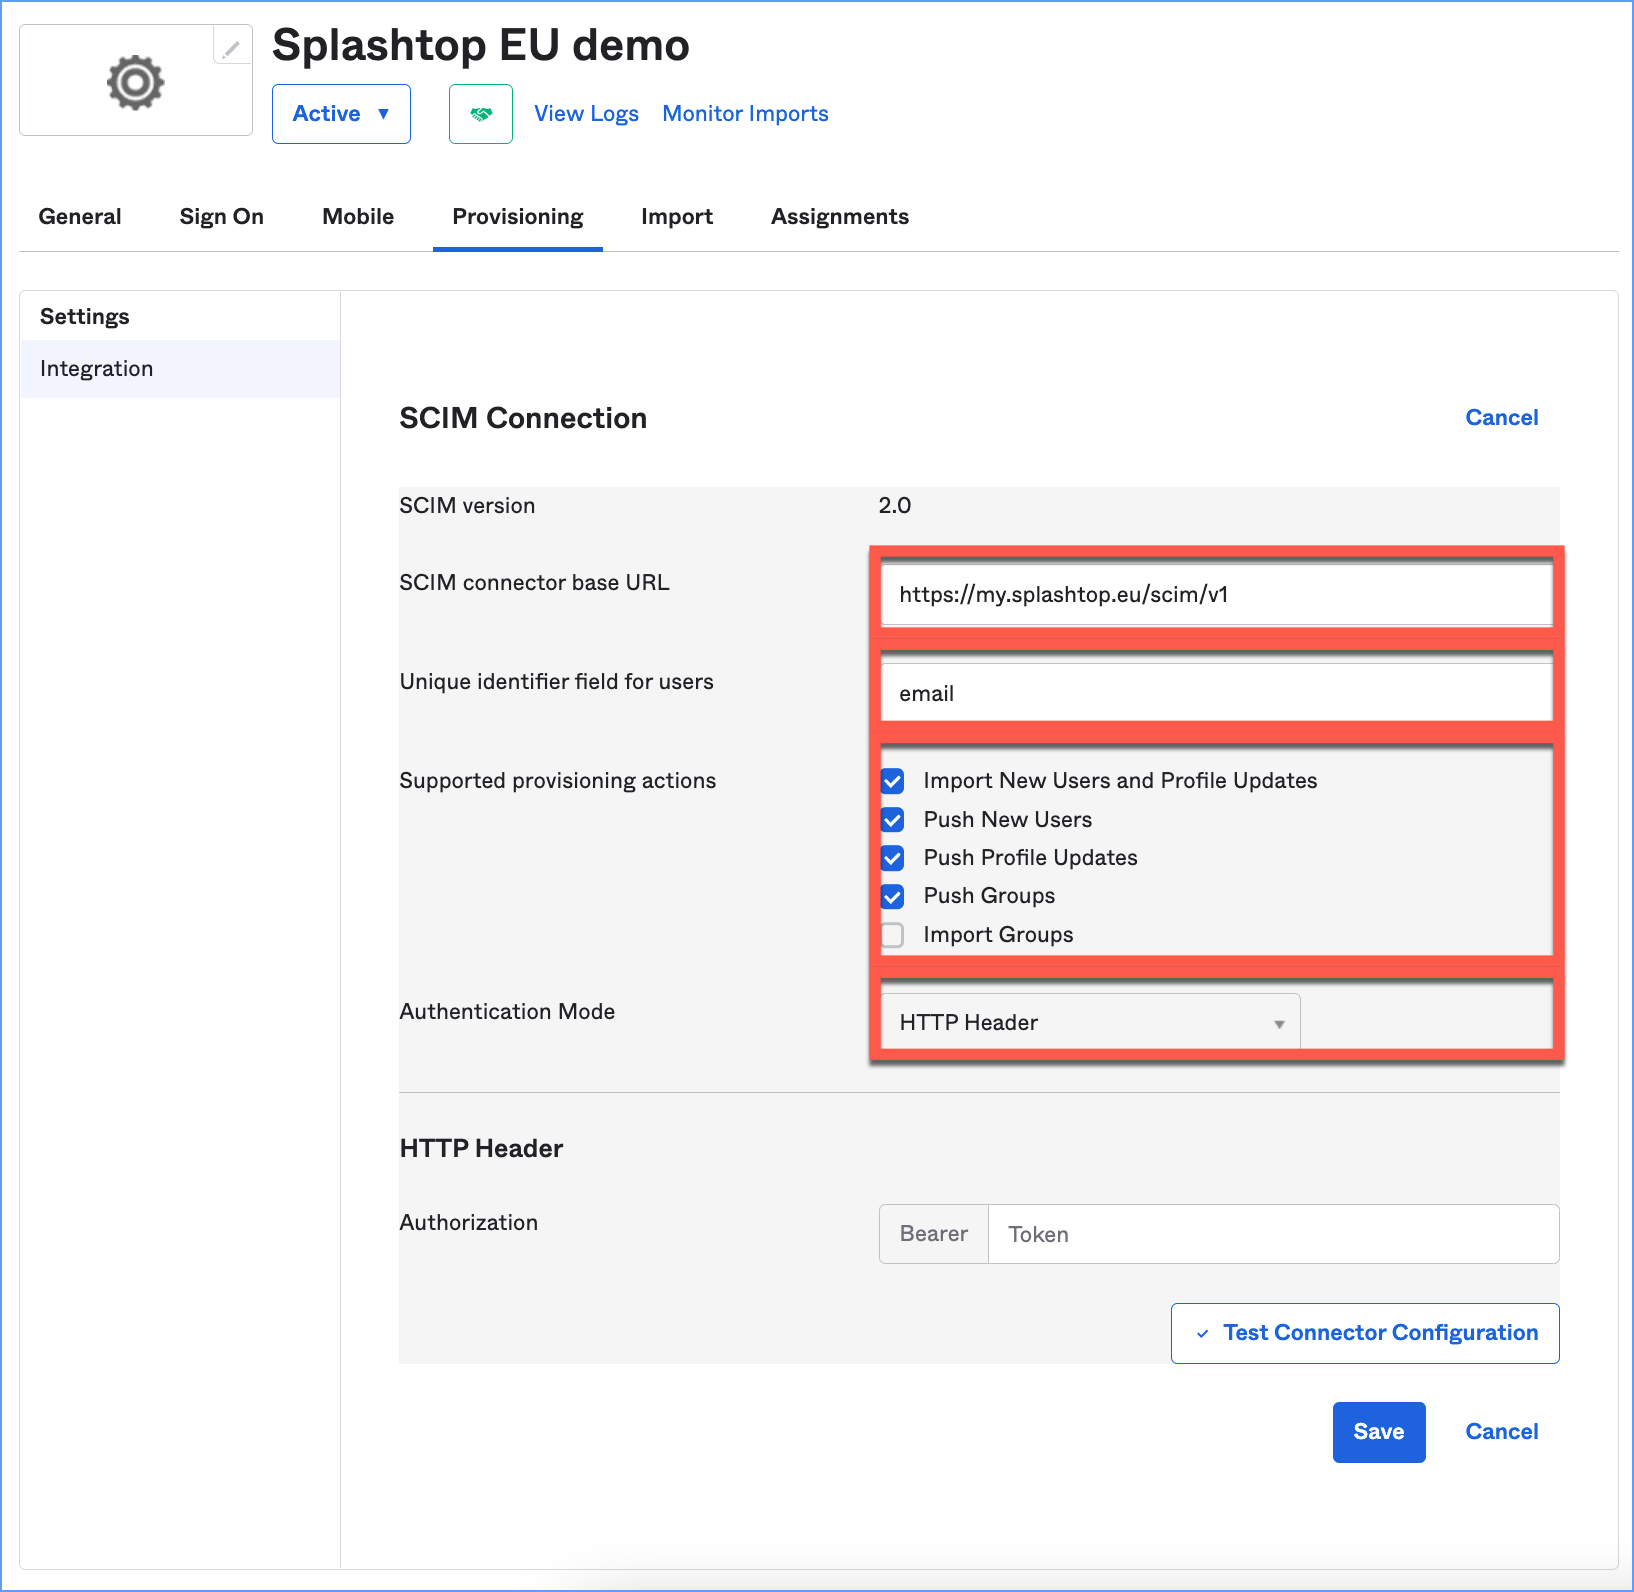Click the Bearer prefix label
Image resolution: width=1634 pixels, height=1592 pixels.
coord(934,1234)
